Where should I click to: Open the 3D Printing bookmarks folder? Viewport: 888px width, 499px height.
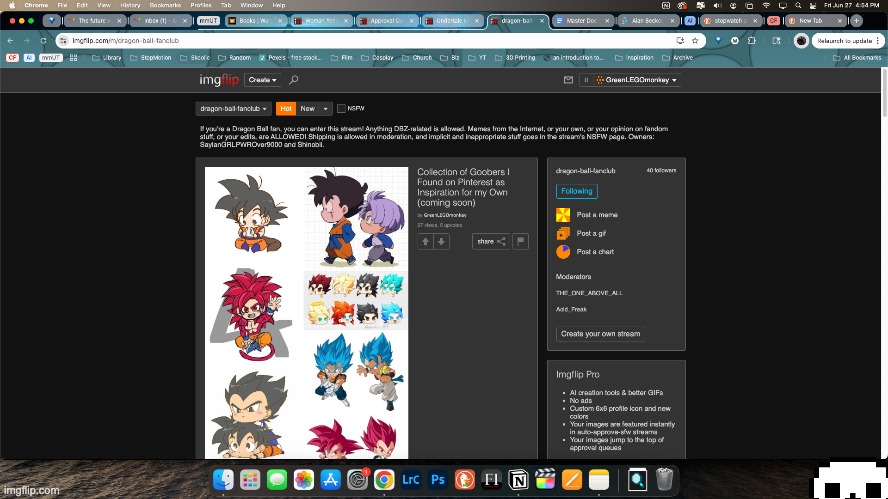515,58
